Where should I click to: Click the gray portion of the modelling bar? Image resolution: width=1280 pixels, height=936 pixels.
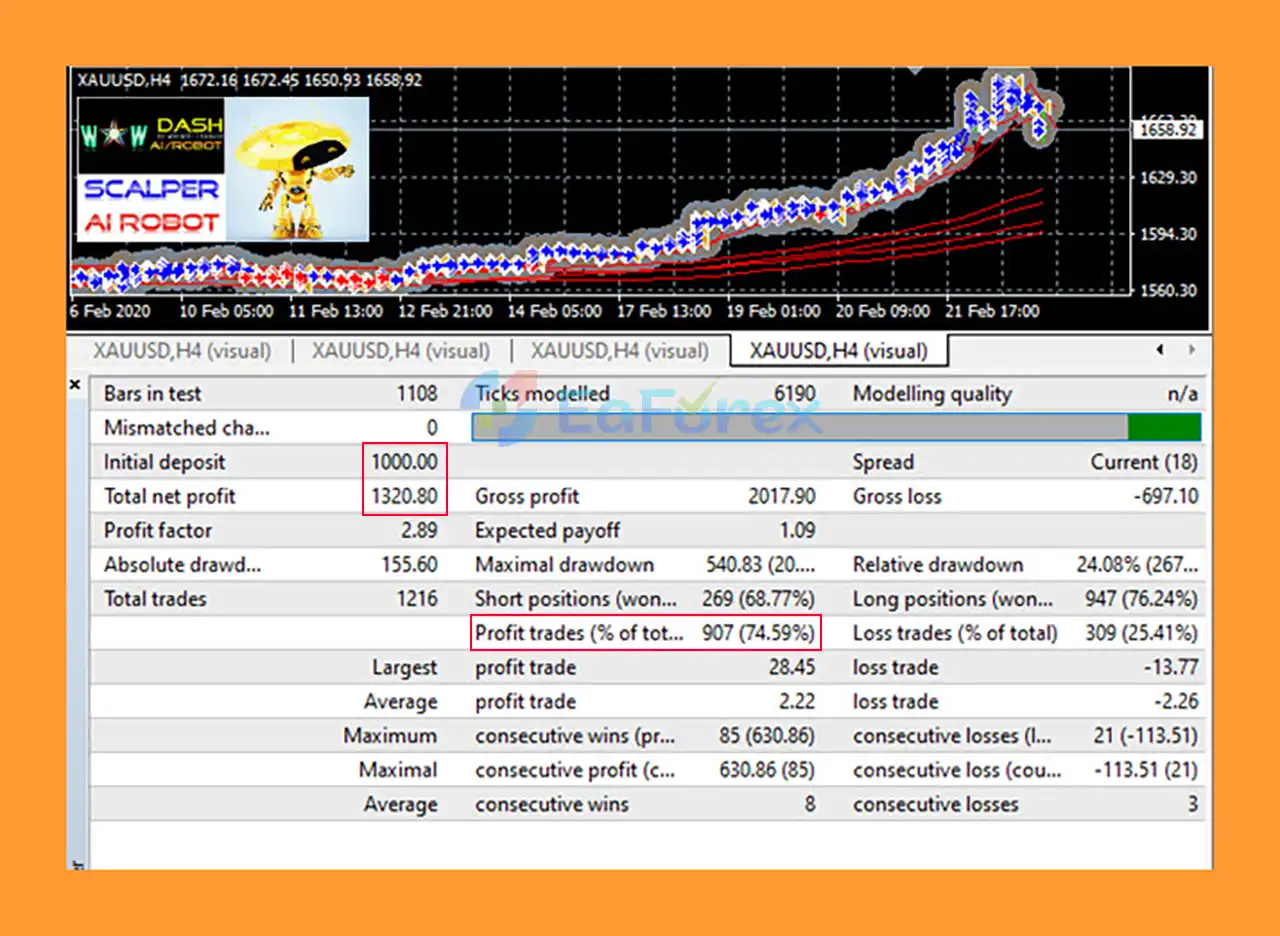coord(800,428)
